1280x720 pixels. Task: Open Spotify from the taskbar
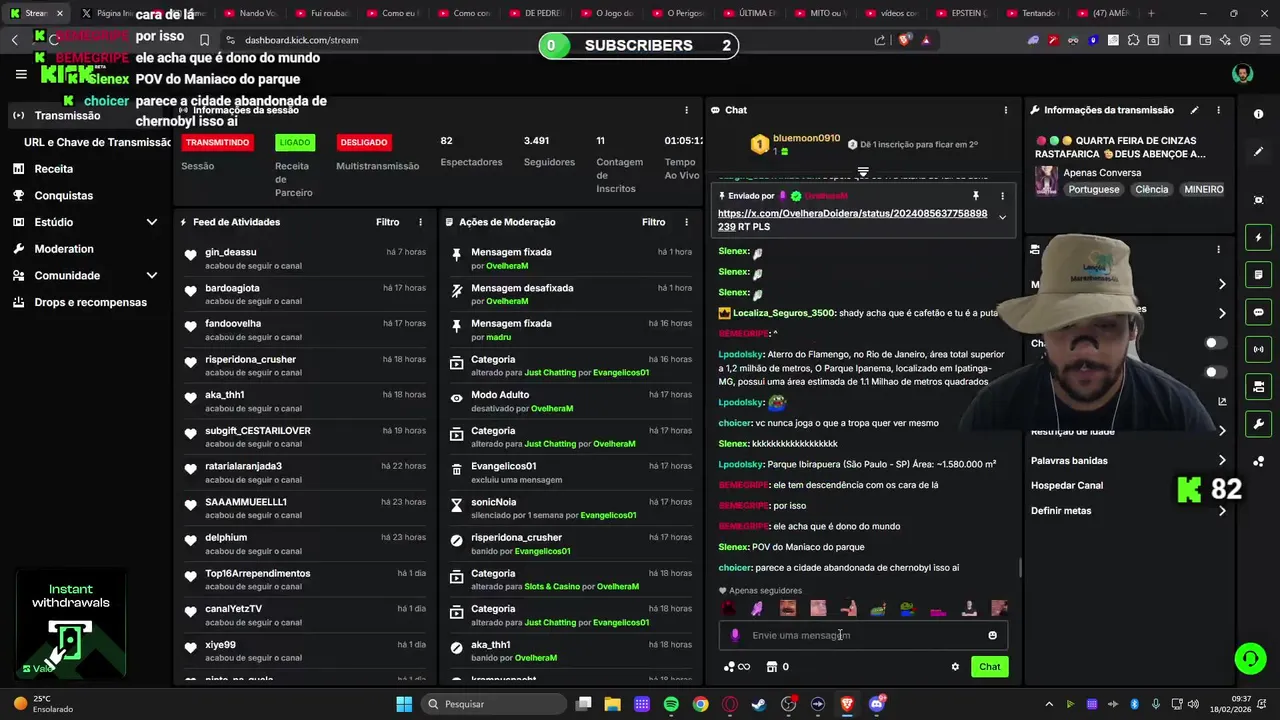[671, 704]
